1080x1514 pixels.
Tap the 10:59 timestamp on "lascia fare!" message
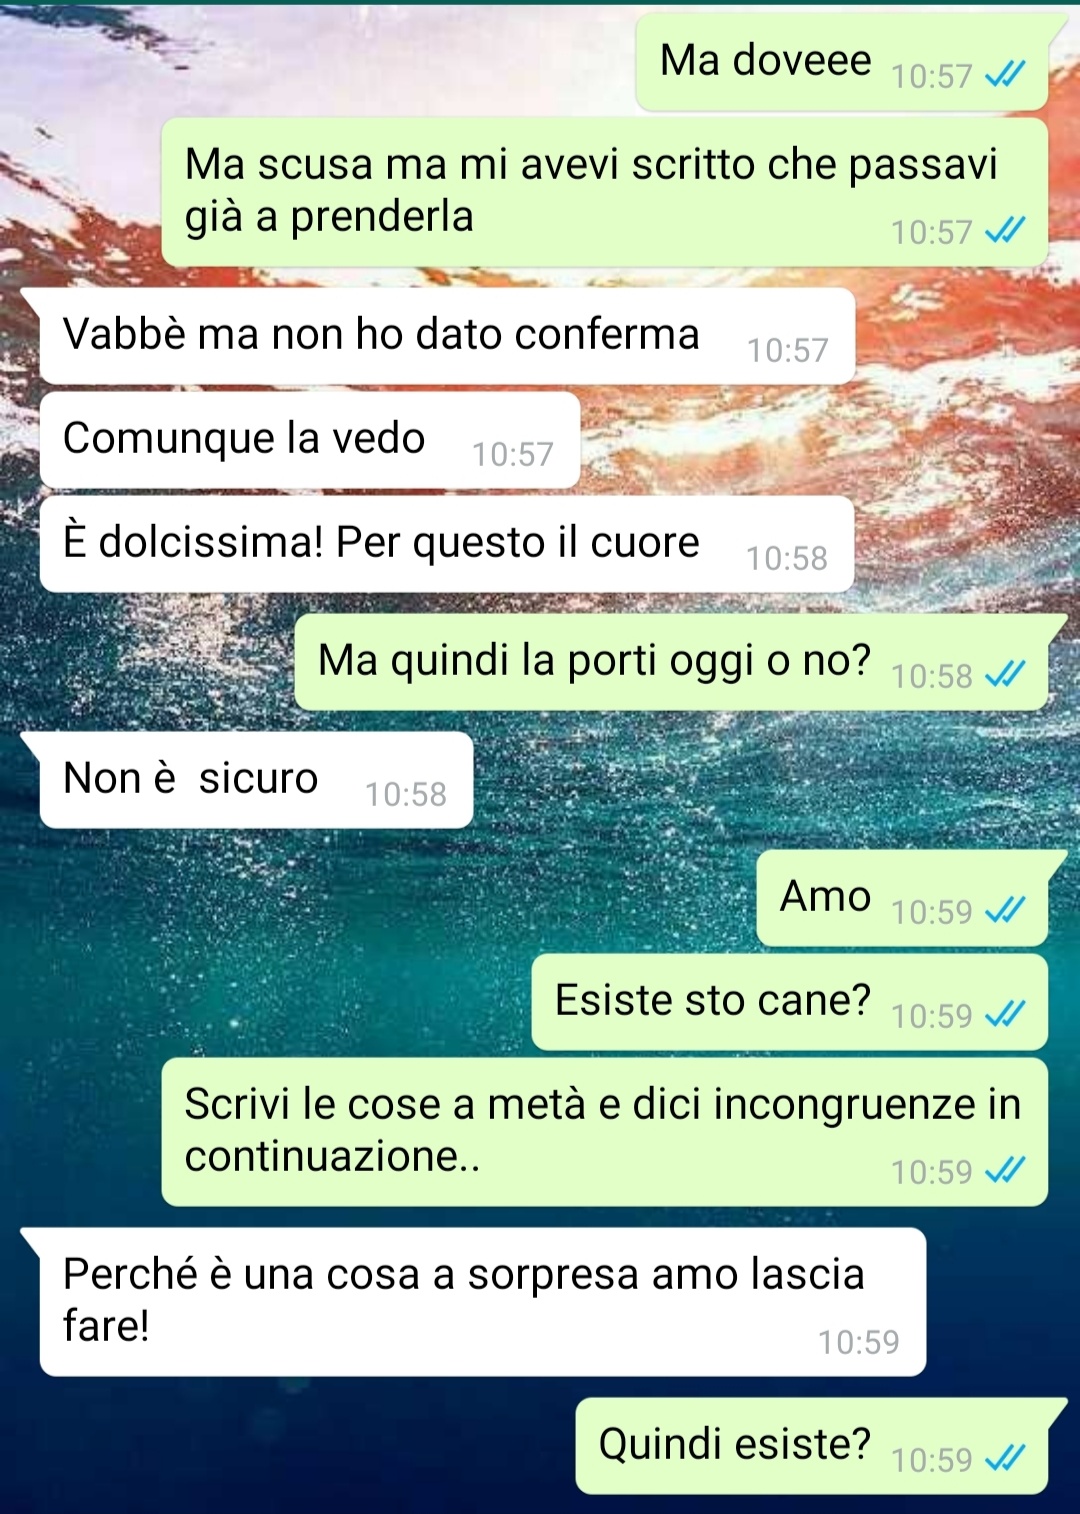tap(859, 1342)
